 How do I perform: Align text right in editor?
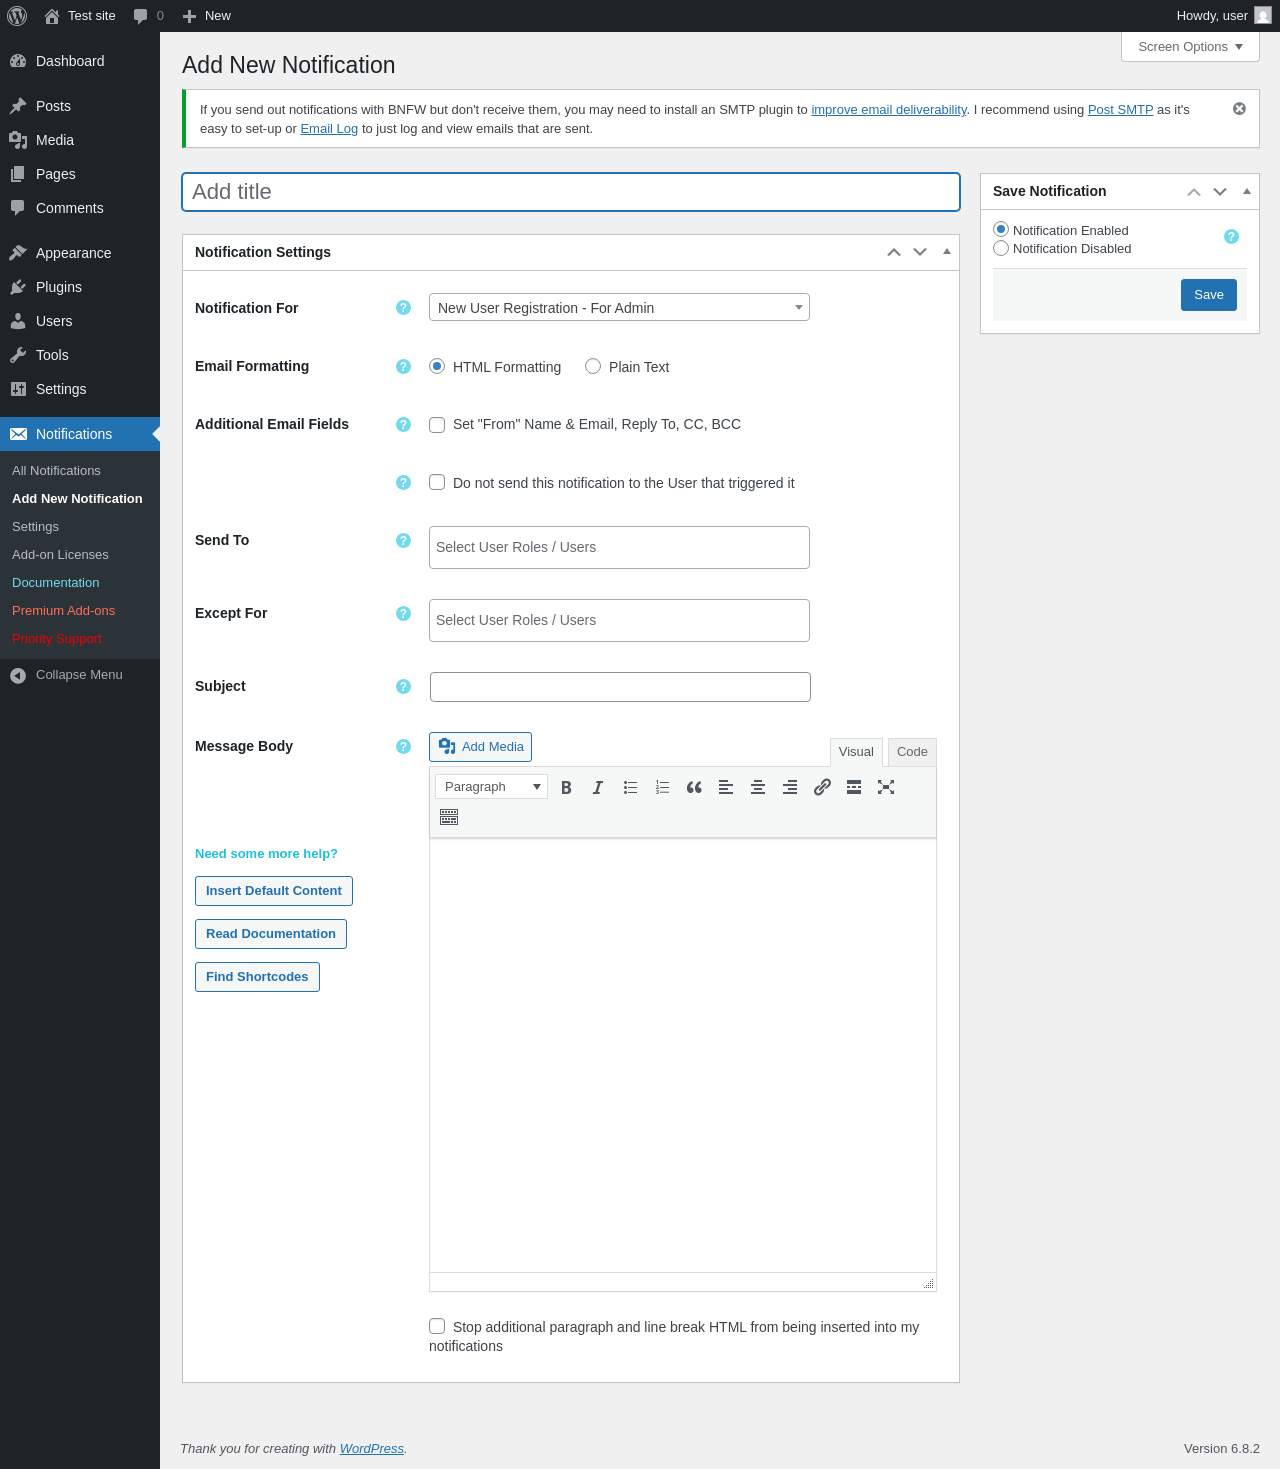click(790, 787)
